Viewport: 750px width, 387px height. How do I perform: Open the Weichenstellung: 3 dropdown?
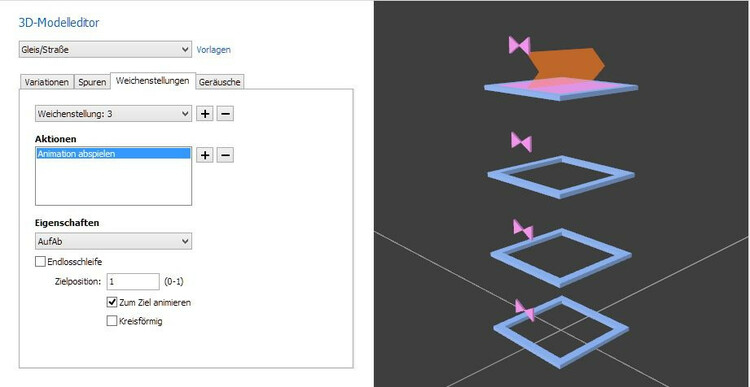[113, 114]
